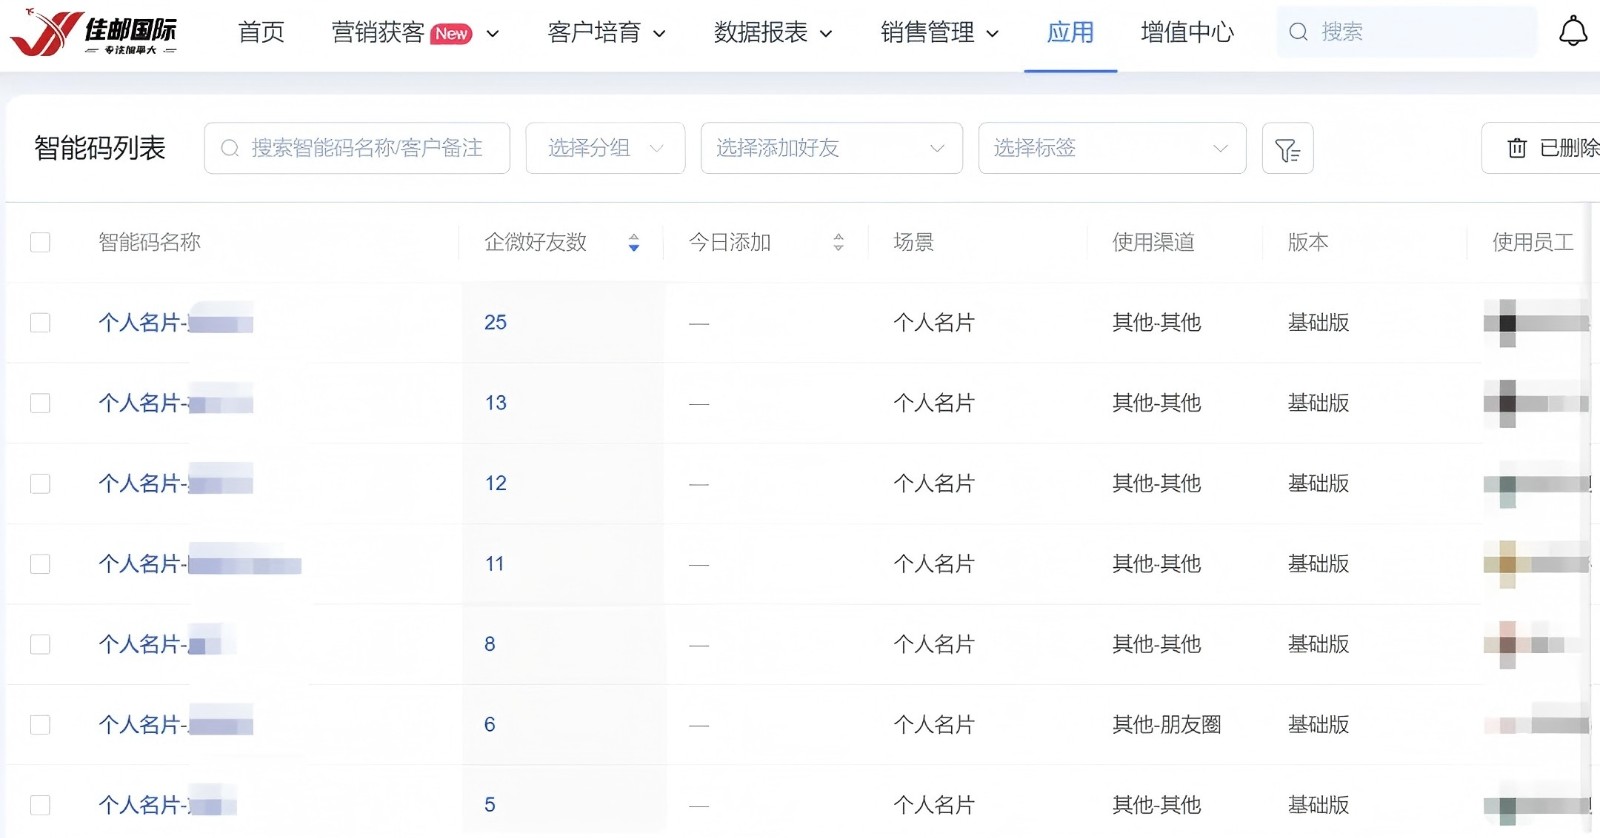Click the friend count link 12
Viewport: 1600px width, 838px height.
[x=495, y=484]
